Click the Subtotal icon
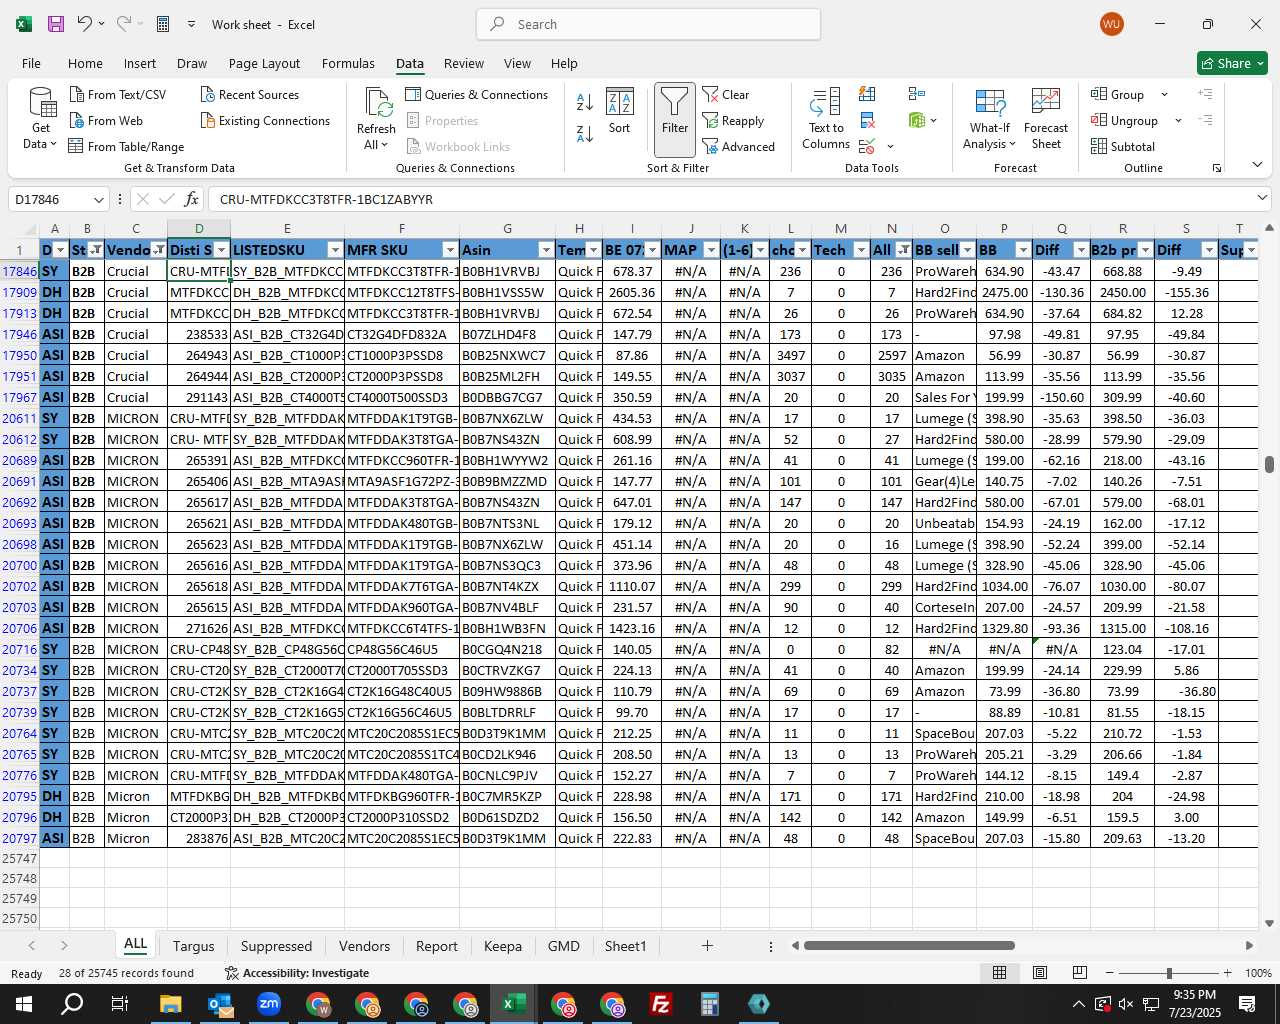Image resolution: width=1280 pixels, height=1024 pixels. (x=1123, y=147)
